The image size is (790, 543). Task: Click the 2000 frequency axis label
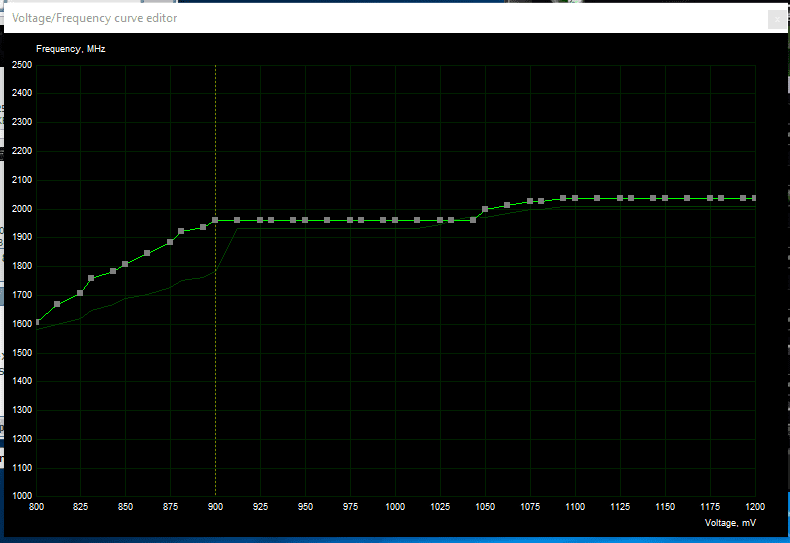[22, 209]
